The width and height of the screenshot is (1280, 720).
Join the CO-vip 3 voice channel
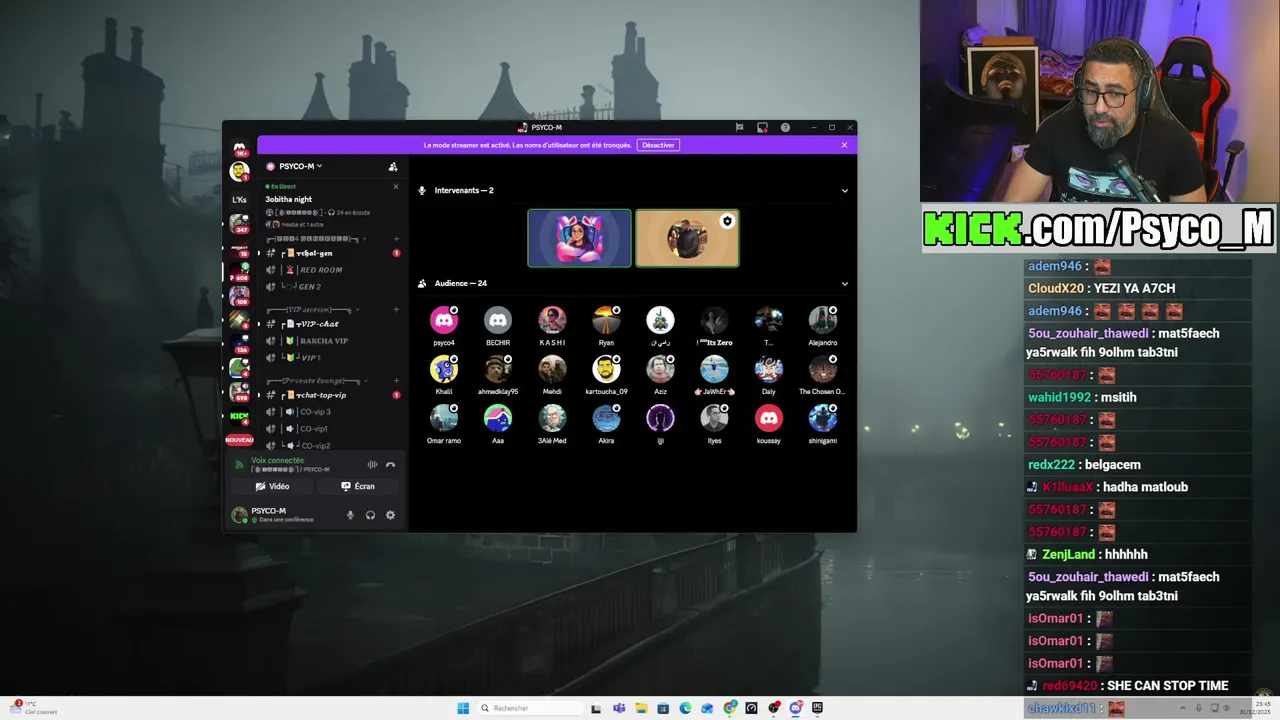point(333,412)
